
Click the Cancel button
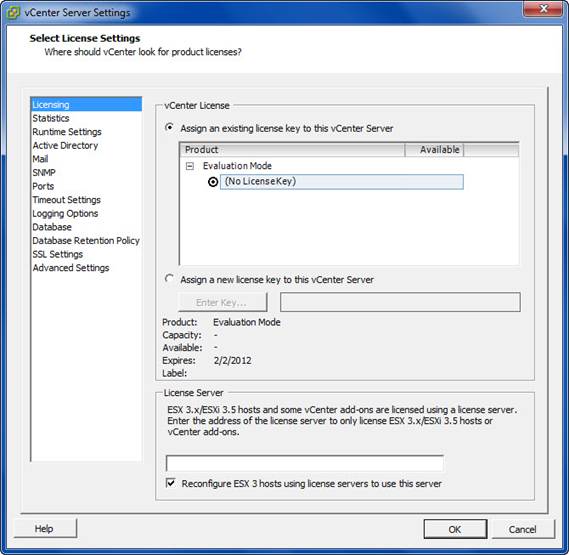(x=523, y=529)
